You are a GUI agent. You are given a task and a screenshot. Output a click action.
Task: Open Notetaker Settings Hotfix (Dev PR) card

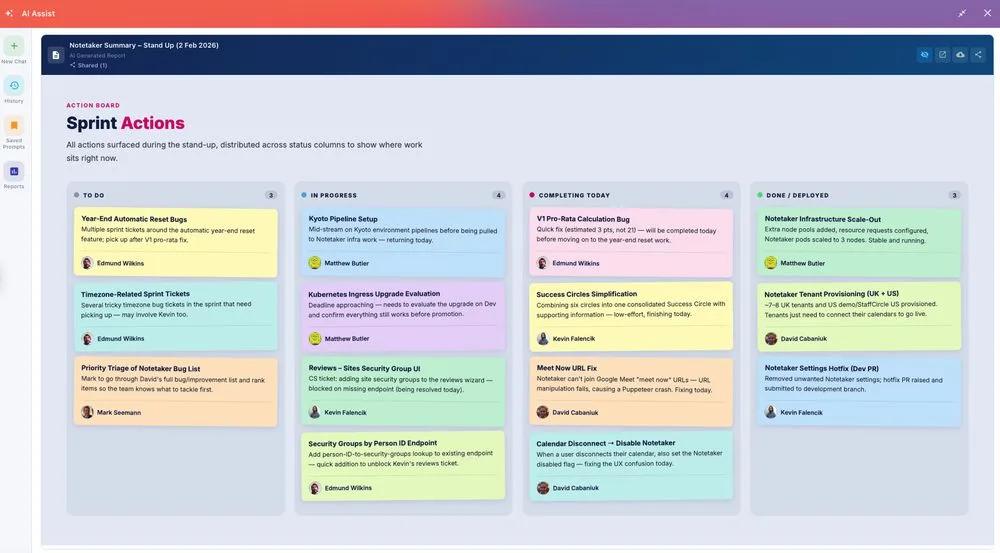tap(859, 391)
